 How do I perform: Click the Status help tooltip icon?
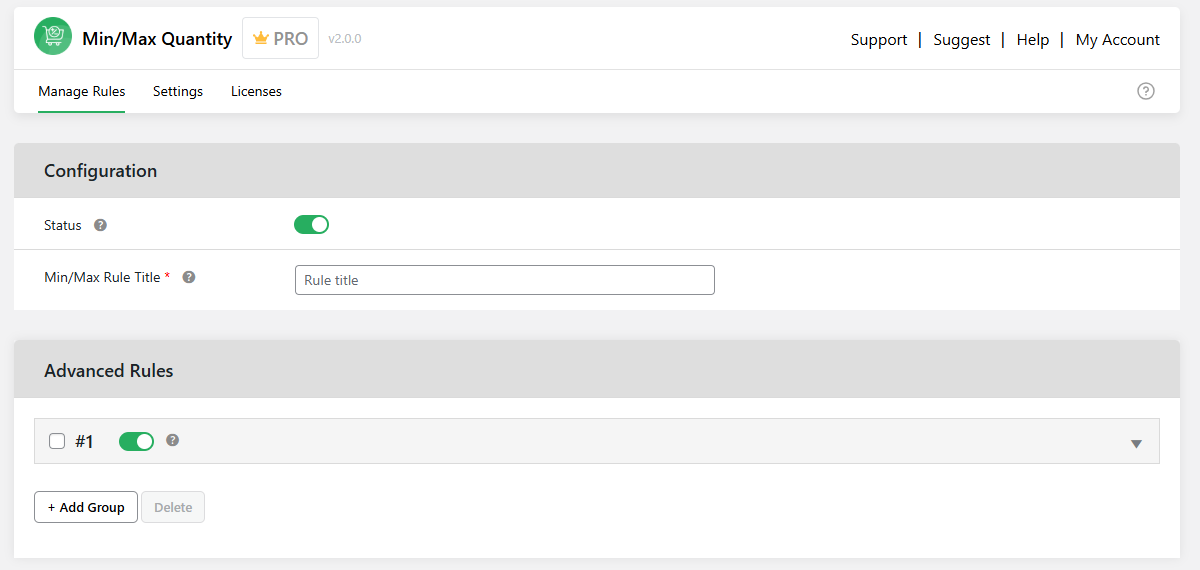(100, 225)
